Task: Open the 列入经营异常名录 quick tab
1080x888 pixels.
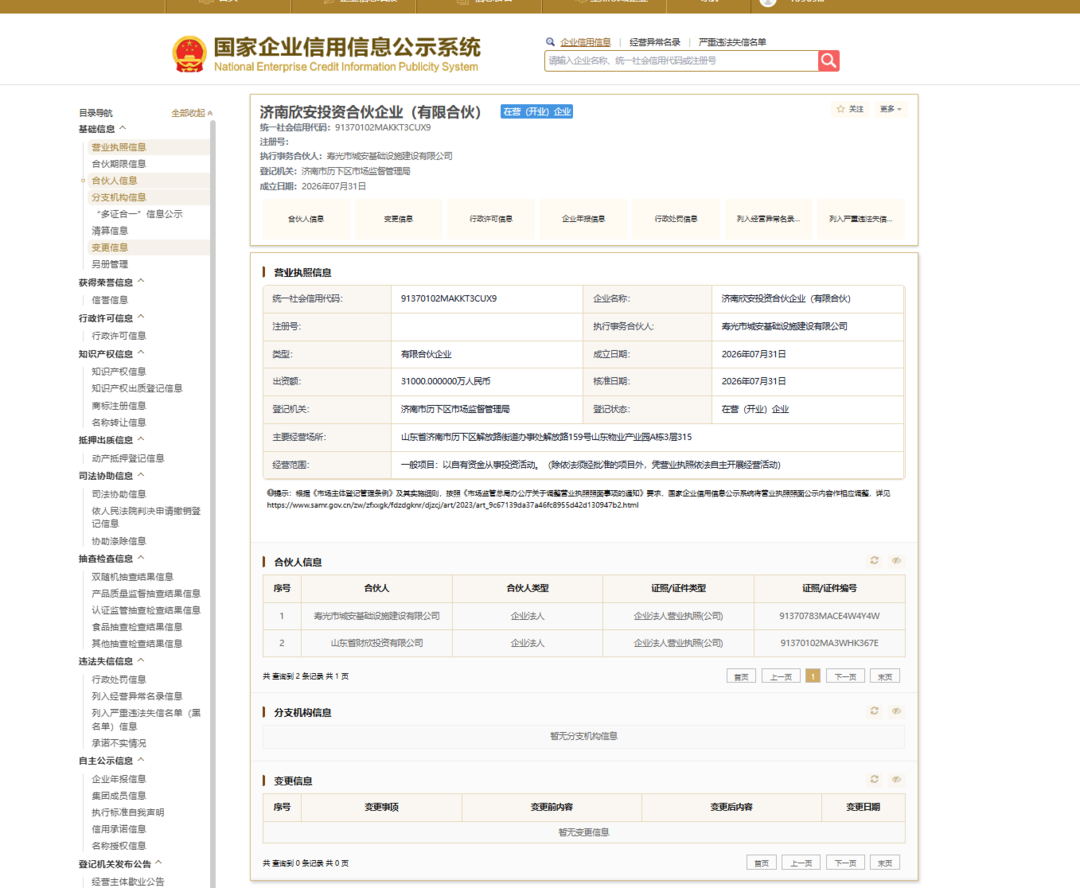Action: point(769,219)
